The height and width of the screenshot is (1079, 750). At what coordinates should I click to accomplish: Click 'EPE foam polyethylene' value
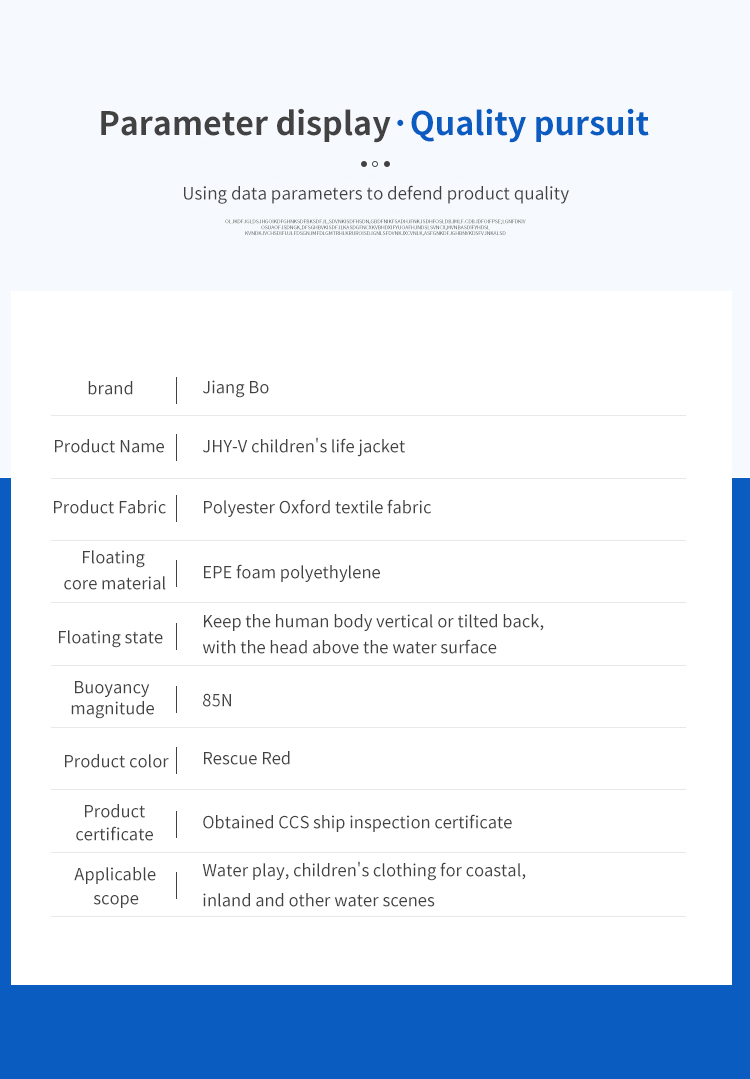pyautogui.click(x=291, y=573)
